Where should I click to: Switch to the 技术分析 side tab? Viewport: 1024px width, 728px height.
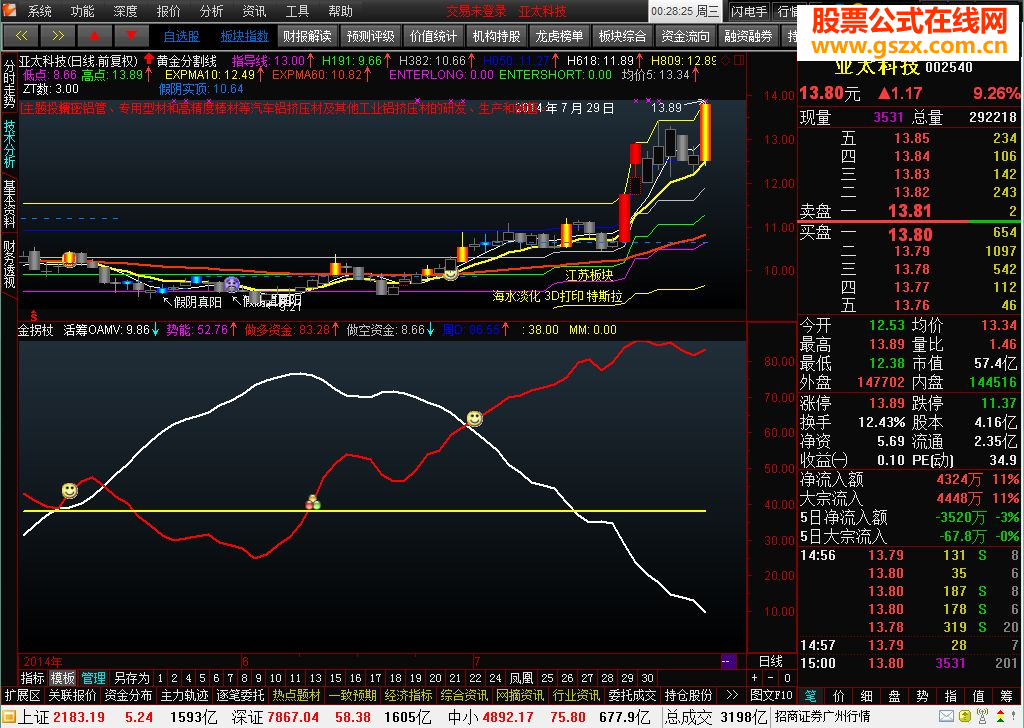click(x=9, y=144)
